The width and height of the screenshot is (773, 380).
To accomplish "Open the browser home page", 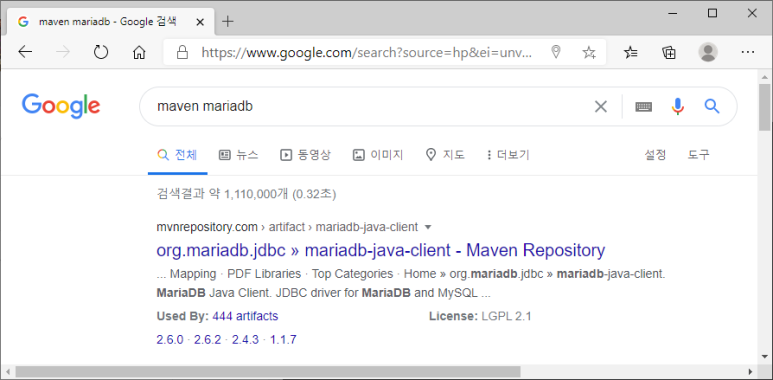I will (140, 52).
